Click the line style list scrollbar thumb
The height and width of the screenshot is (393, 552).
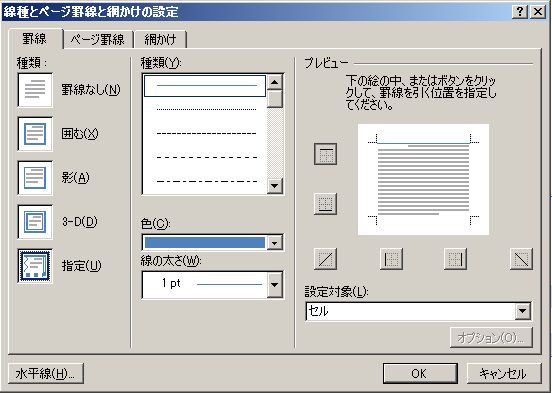[275, 99]
